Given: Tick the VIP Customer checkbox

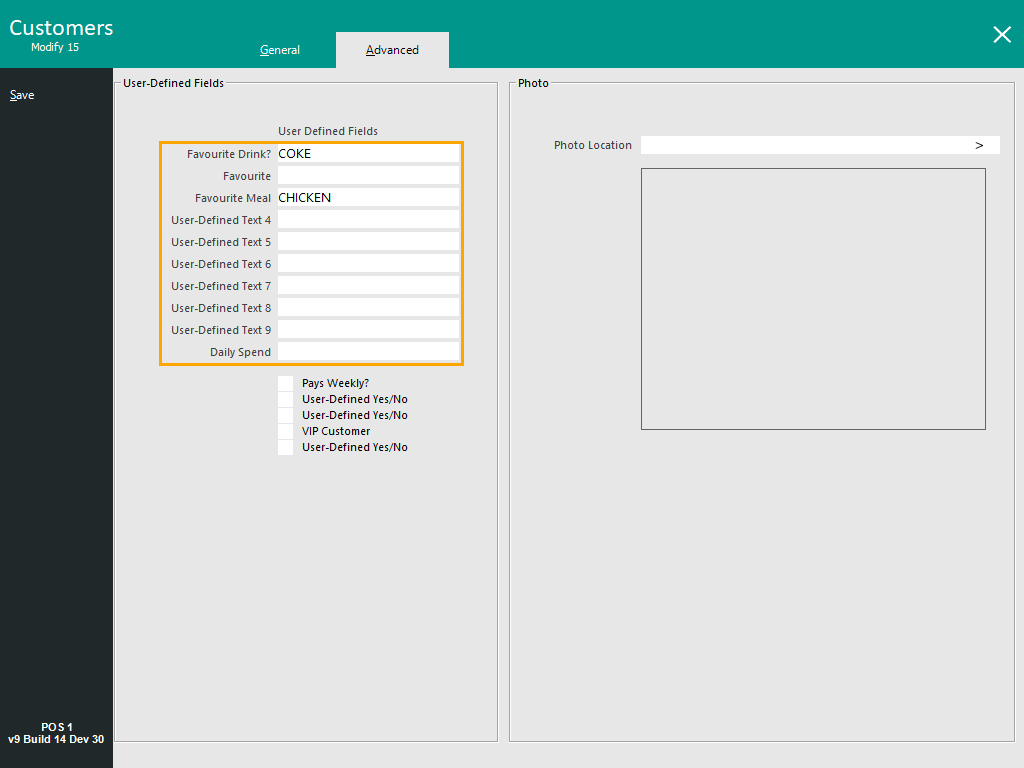Looking at the screenshot, I should click(286, 431).
